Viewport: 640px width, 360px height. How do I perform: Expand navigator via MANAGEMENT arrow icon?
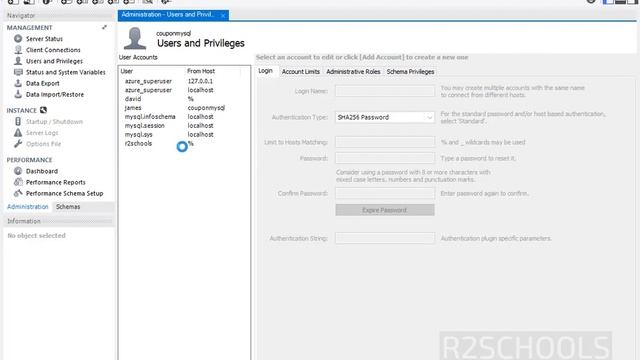(104, 27)
